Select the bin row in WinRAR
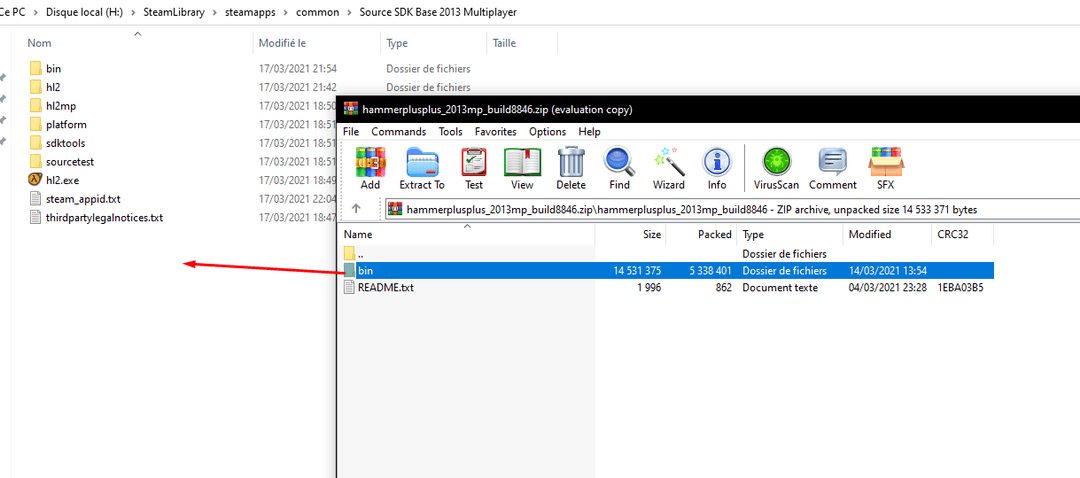The image size is (1080, 478). [667, 271]
